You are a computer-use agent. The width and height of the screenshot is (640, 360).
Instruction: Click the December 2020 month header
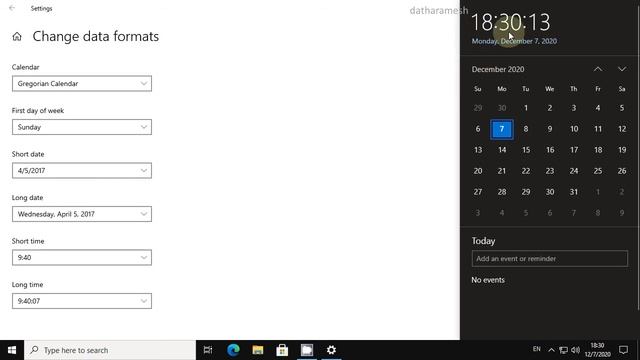498,69
